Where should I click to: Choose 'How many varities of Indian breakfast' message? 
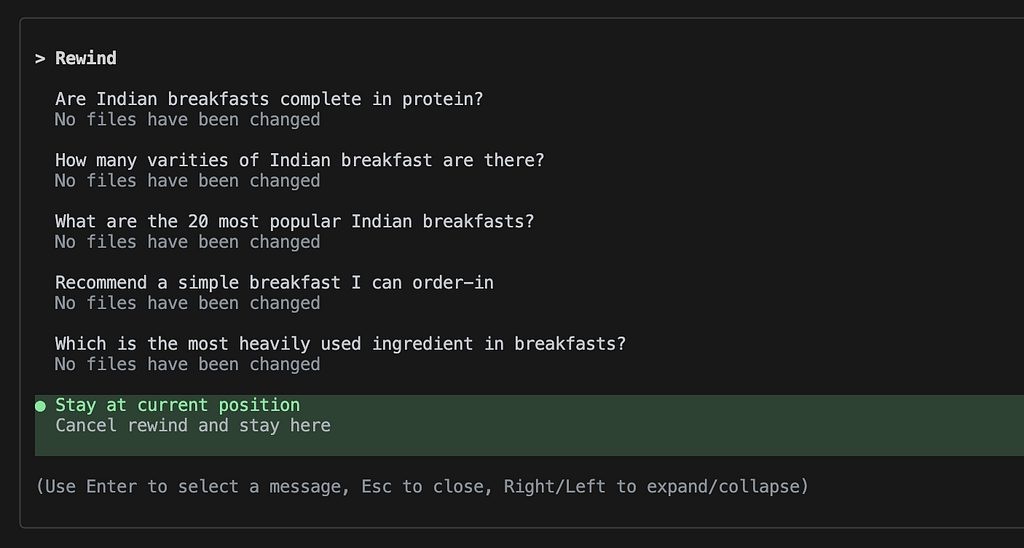pos(300,160)
